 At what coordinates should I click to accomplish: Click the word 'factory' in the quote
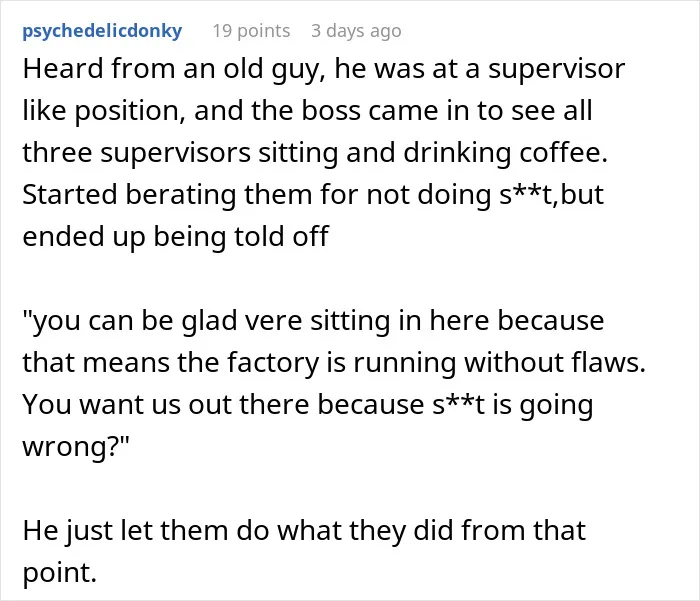[x=273, y=363]
